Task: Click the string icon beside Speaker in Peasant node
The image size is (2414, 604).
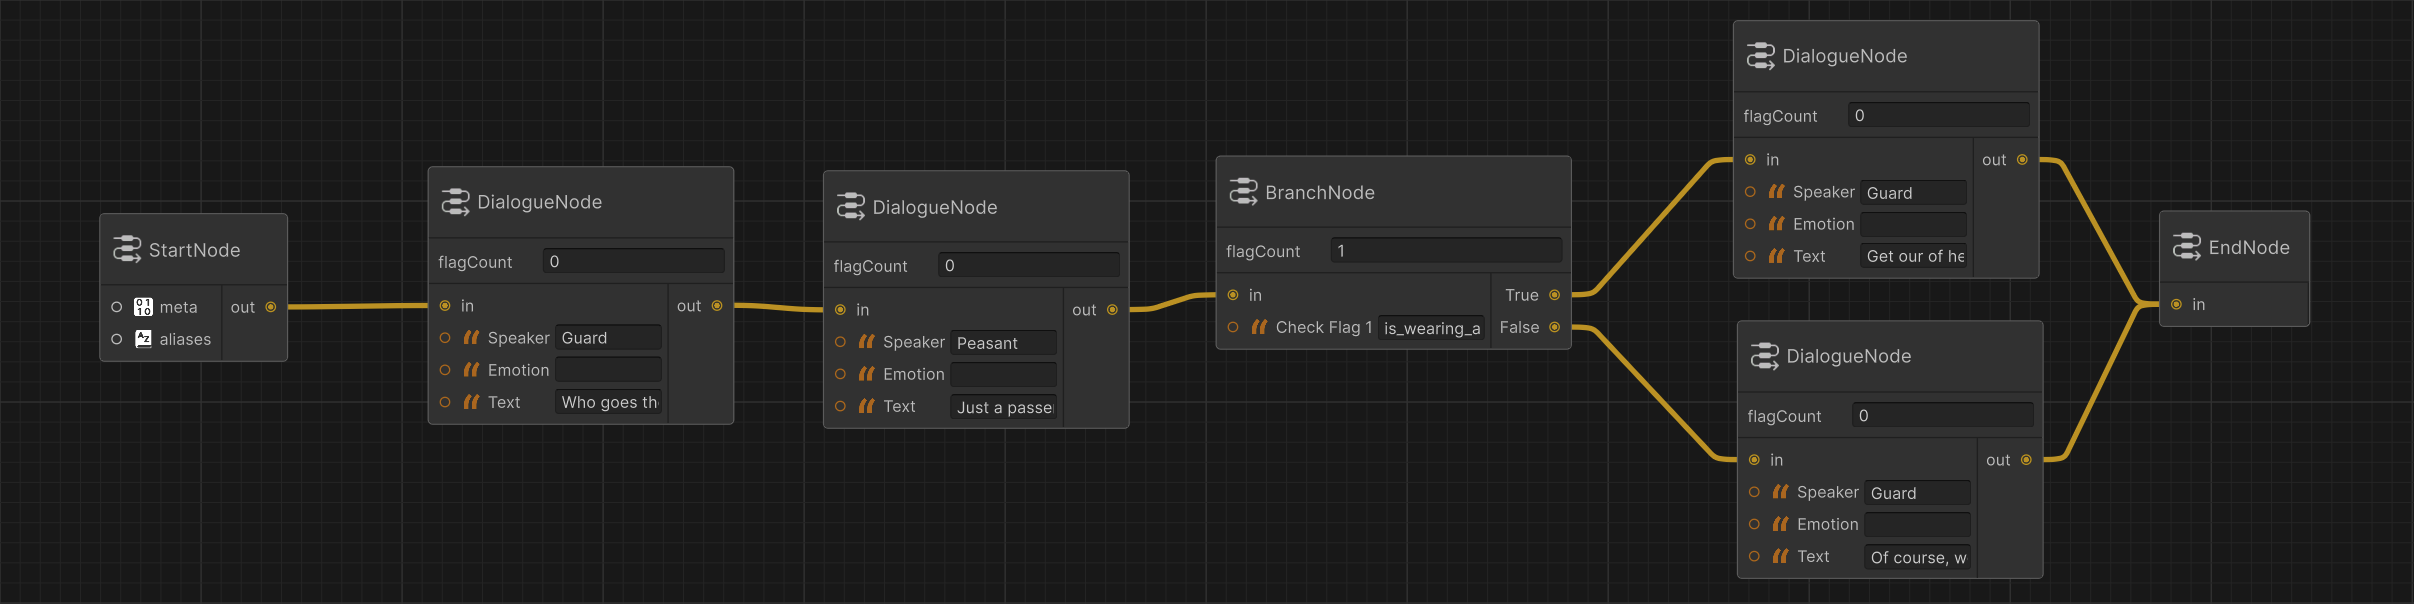Action: point(866,342)
